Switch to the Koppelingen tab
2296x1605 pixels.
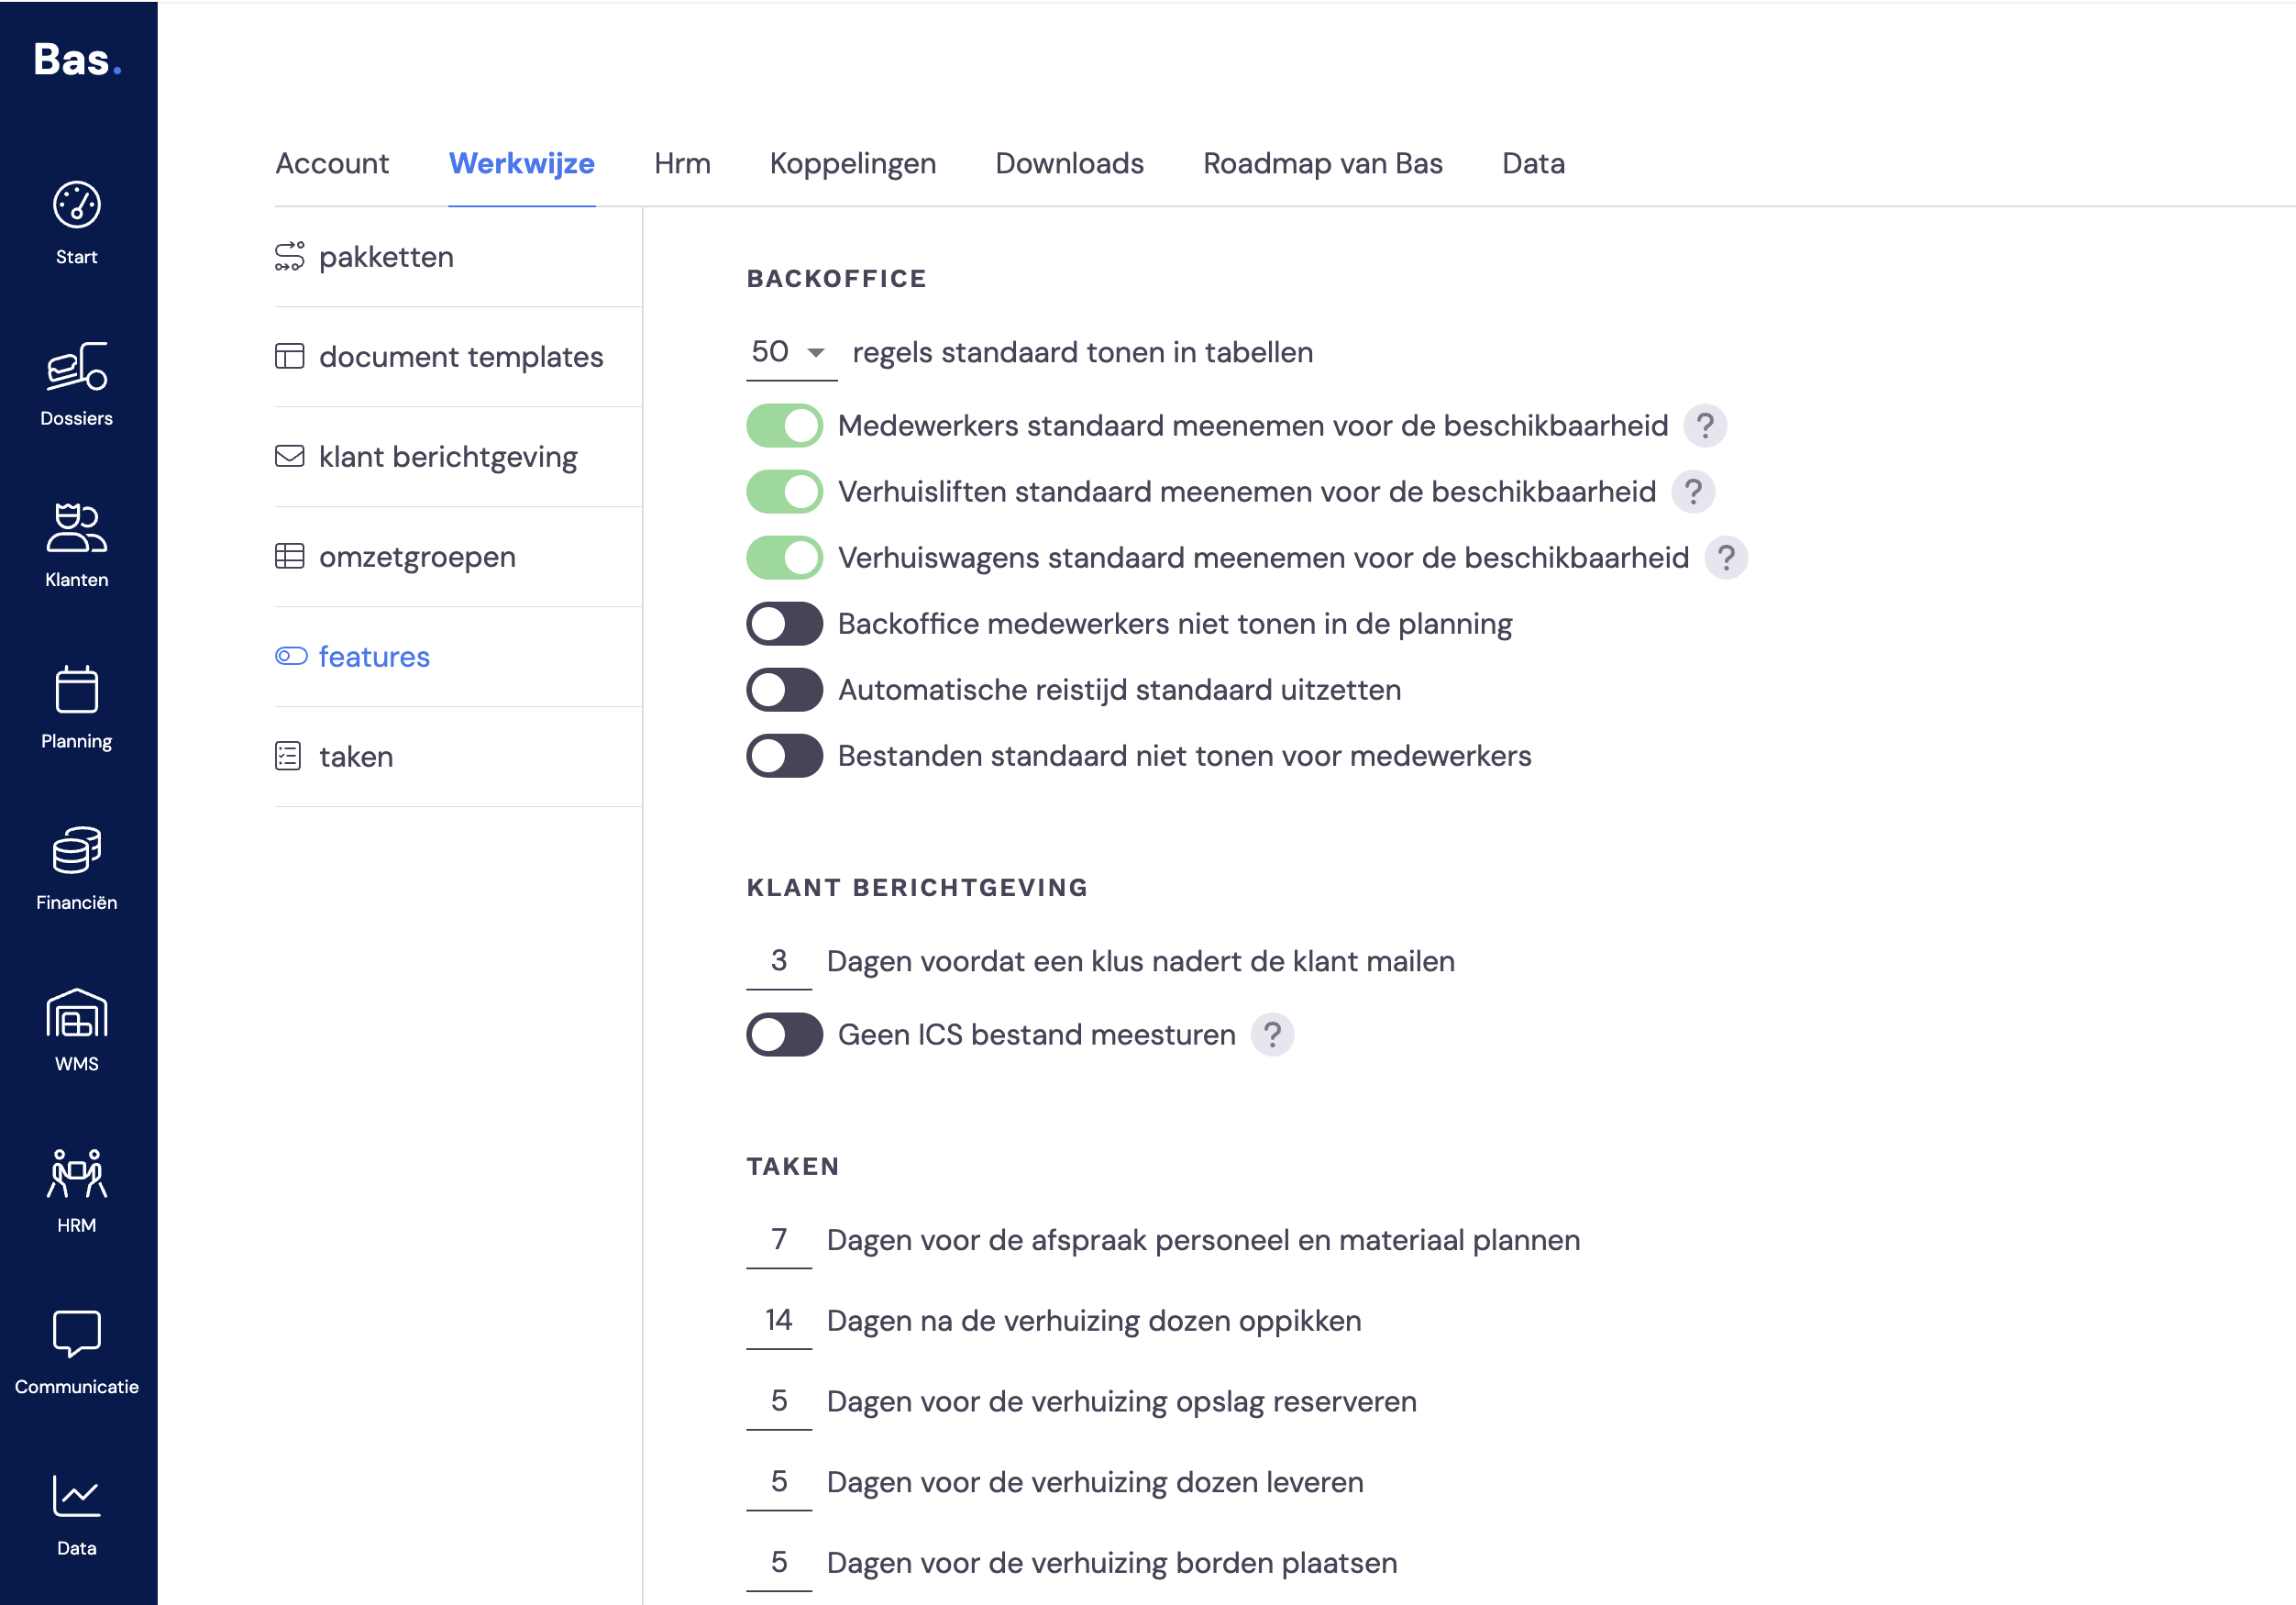click(853, 163)
